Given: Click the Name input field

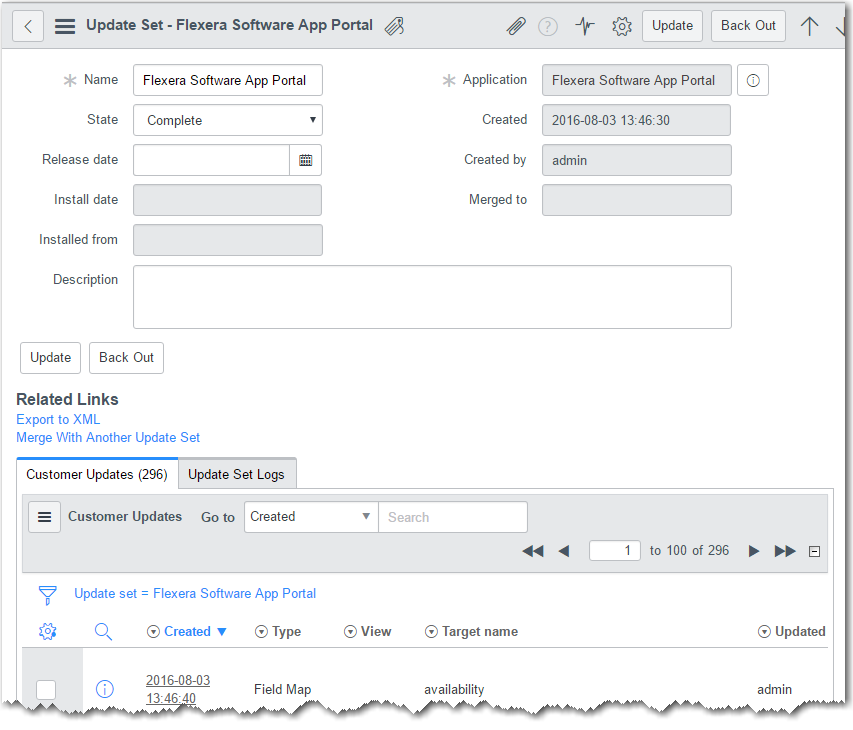Looking at the screenshot, I should [228, 81].
